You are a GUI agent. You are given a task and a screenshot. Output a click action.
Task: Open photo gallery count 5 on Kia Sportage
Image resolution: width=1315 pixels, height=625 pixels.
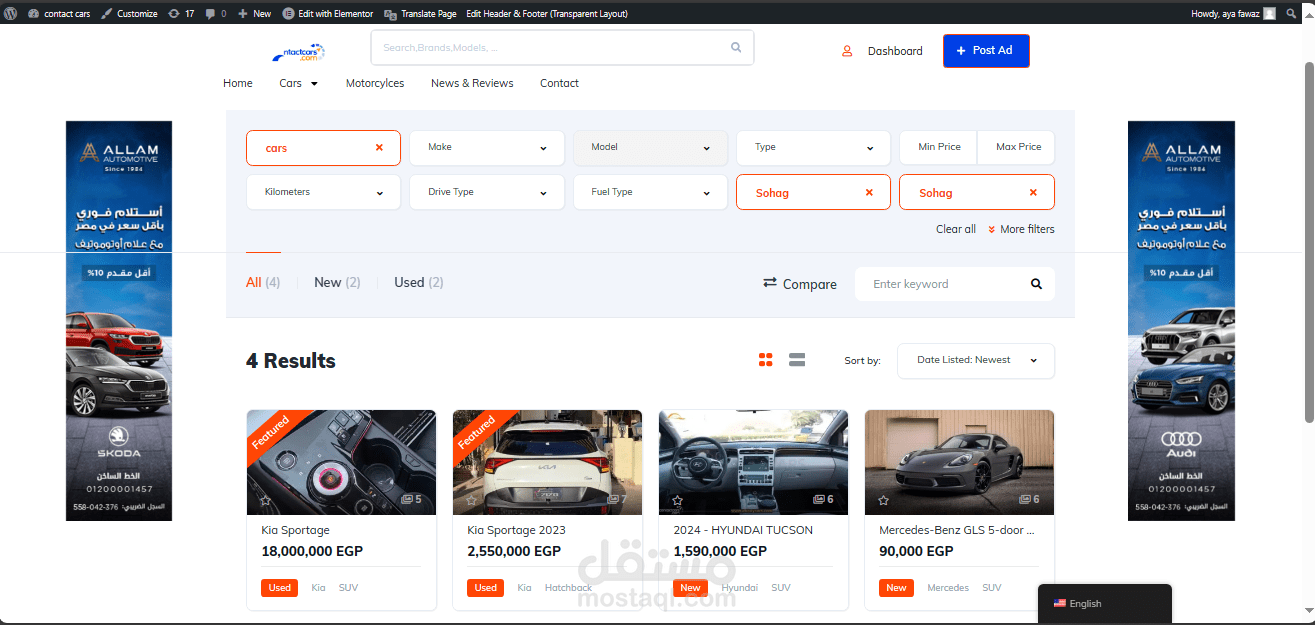[411, 499]
